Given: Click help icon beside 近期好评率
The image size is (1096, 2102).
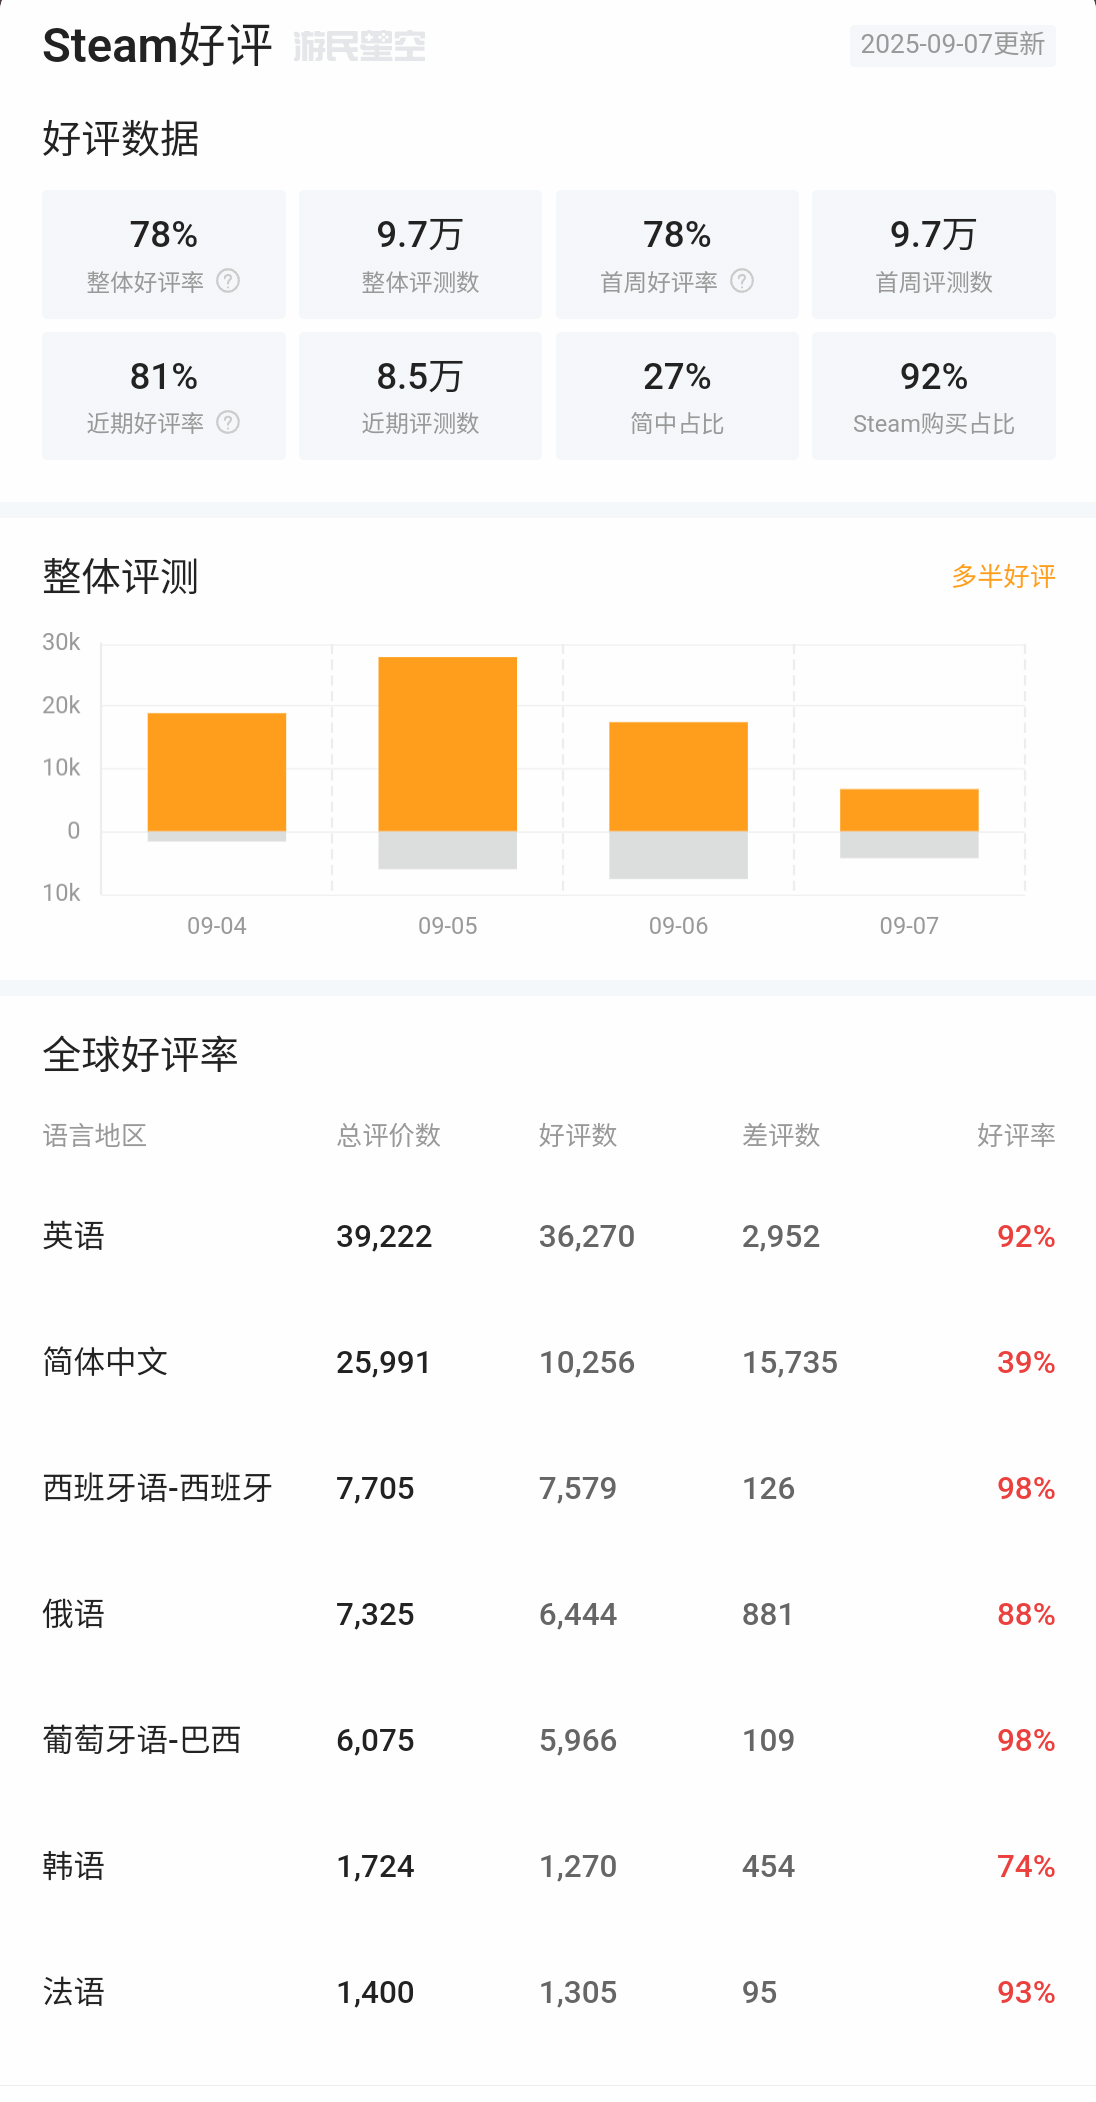Looking at the screenshot, I should [228, 423].
